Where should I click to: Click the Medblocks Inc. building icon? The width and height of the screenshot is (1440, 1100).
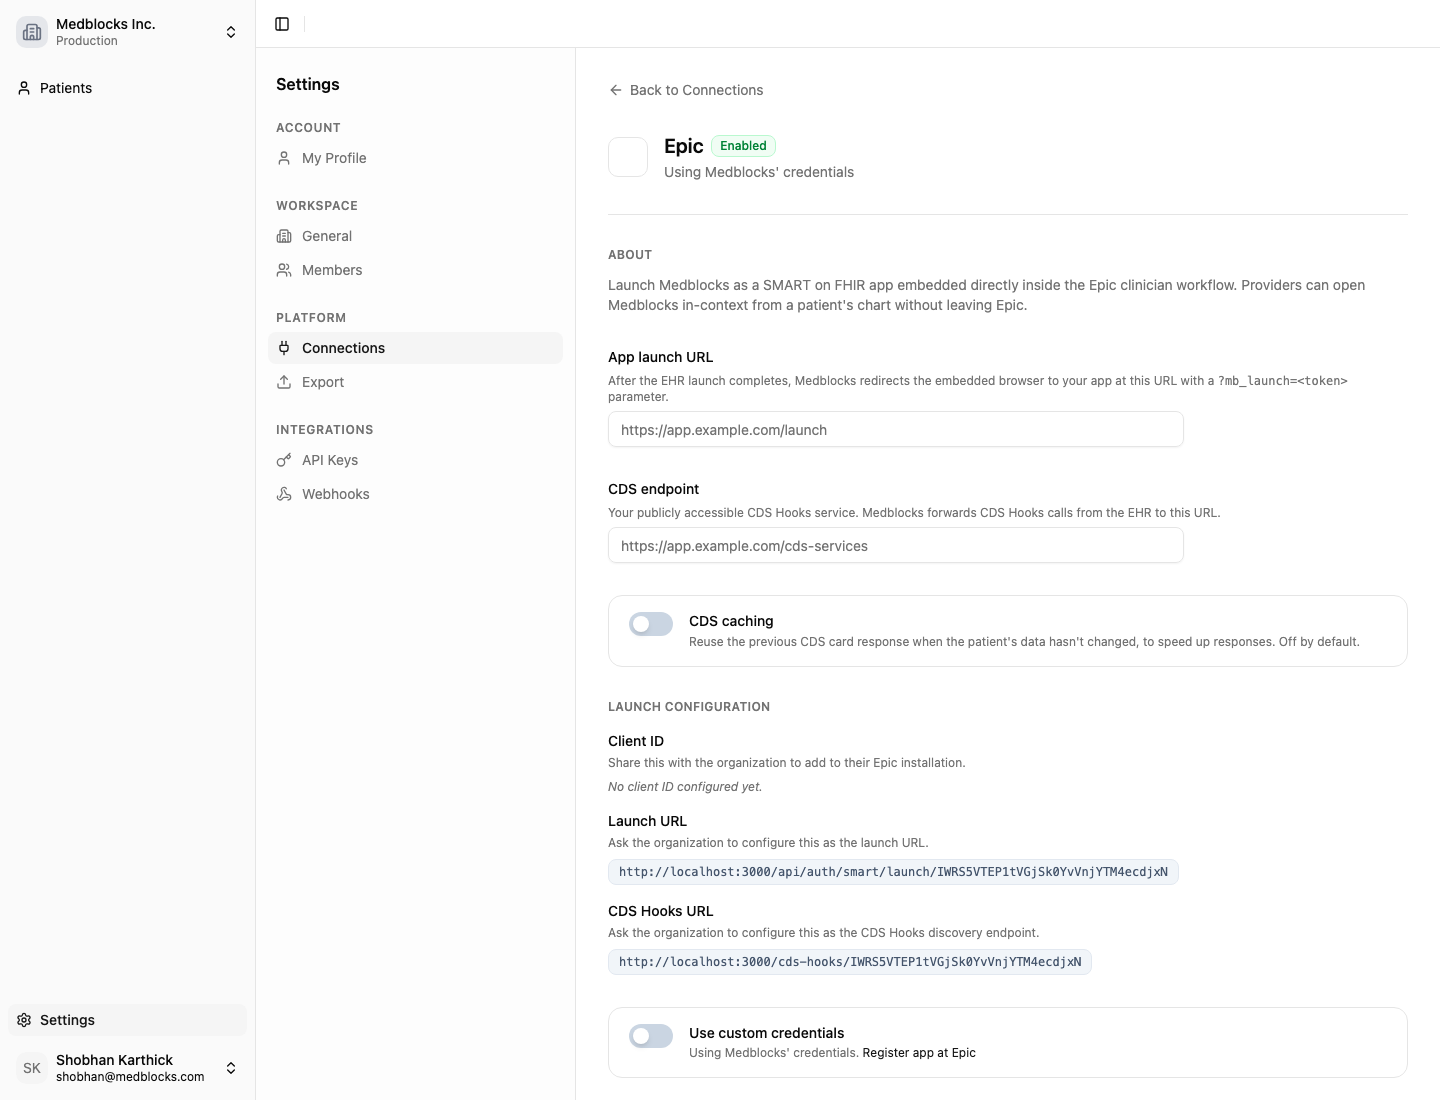coord(32,32)
